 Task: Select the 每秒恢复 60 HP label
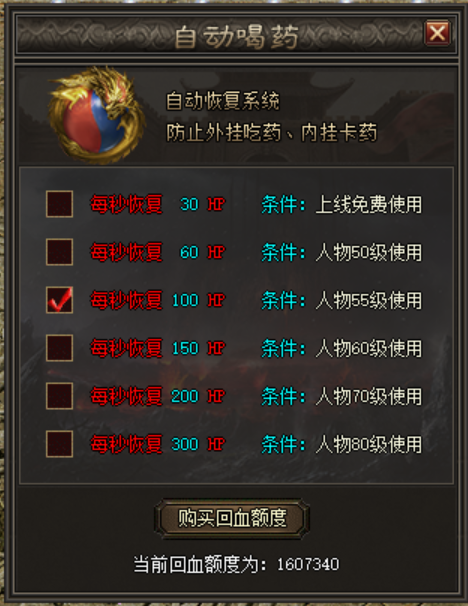(158, 252)
